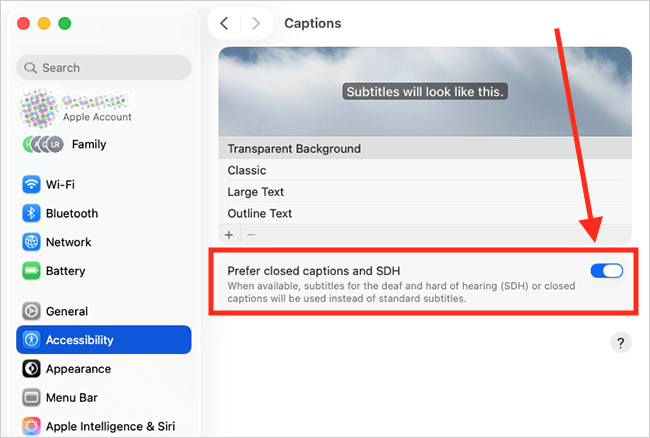Navigate back with the left chevron

coord(225,23)
